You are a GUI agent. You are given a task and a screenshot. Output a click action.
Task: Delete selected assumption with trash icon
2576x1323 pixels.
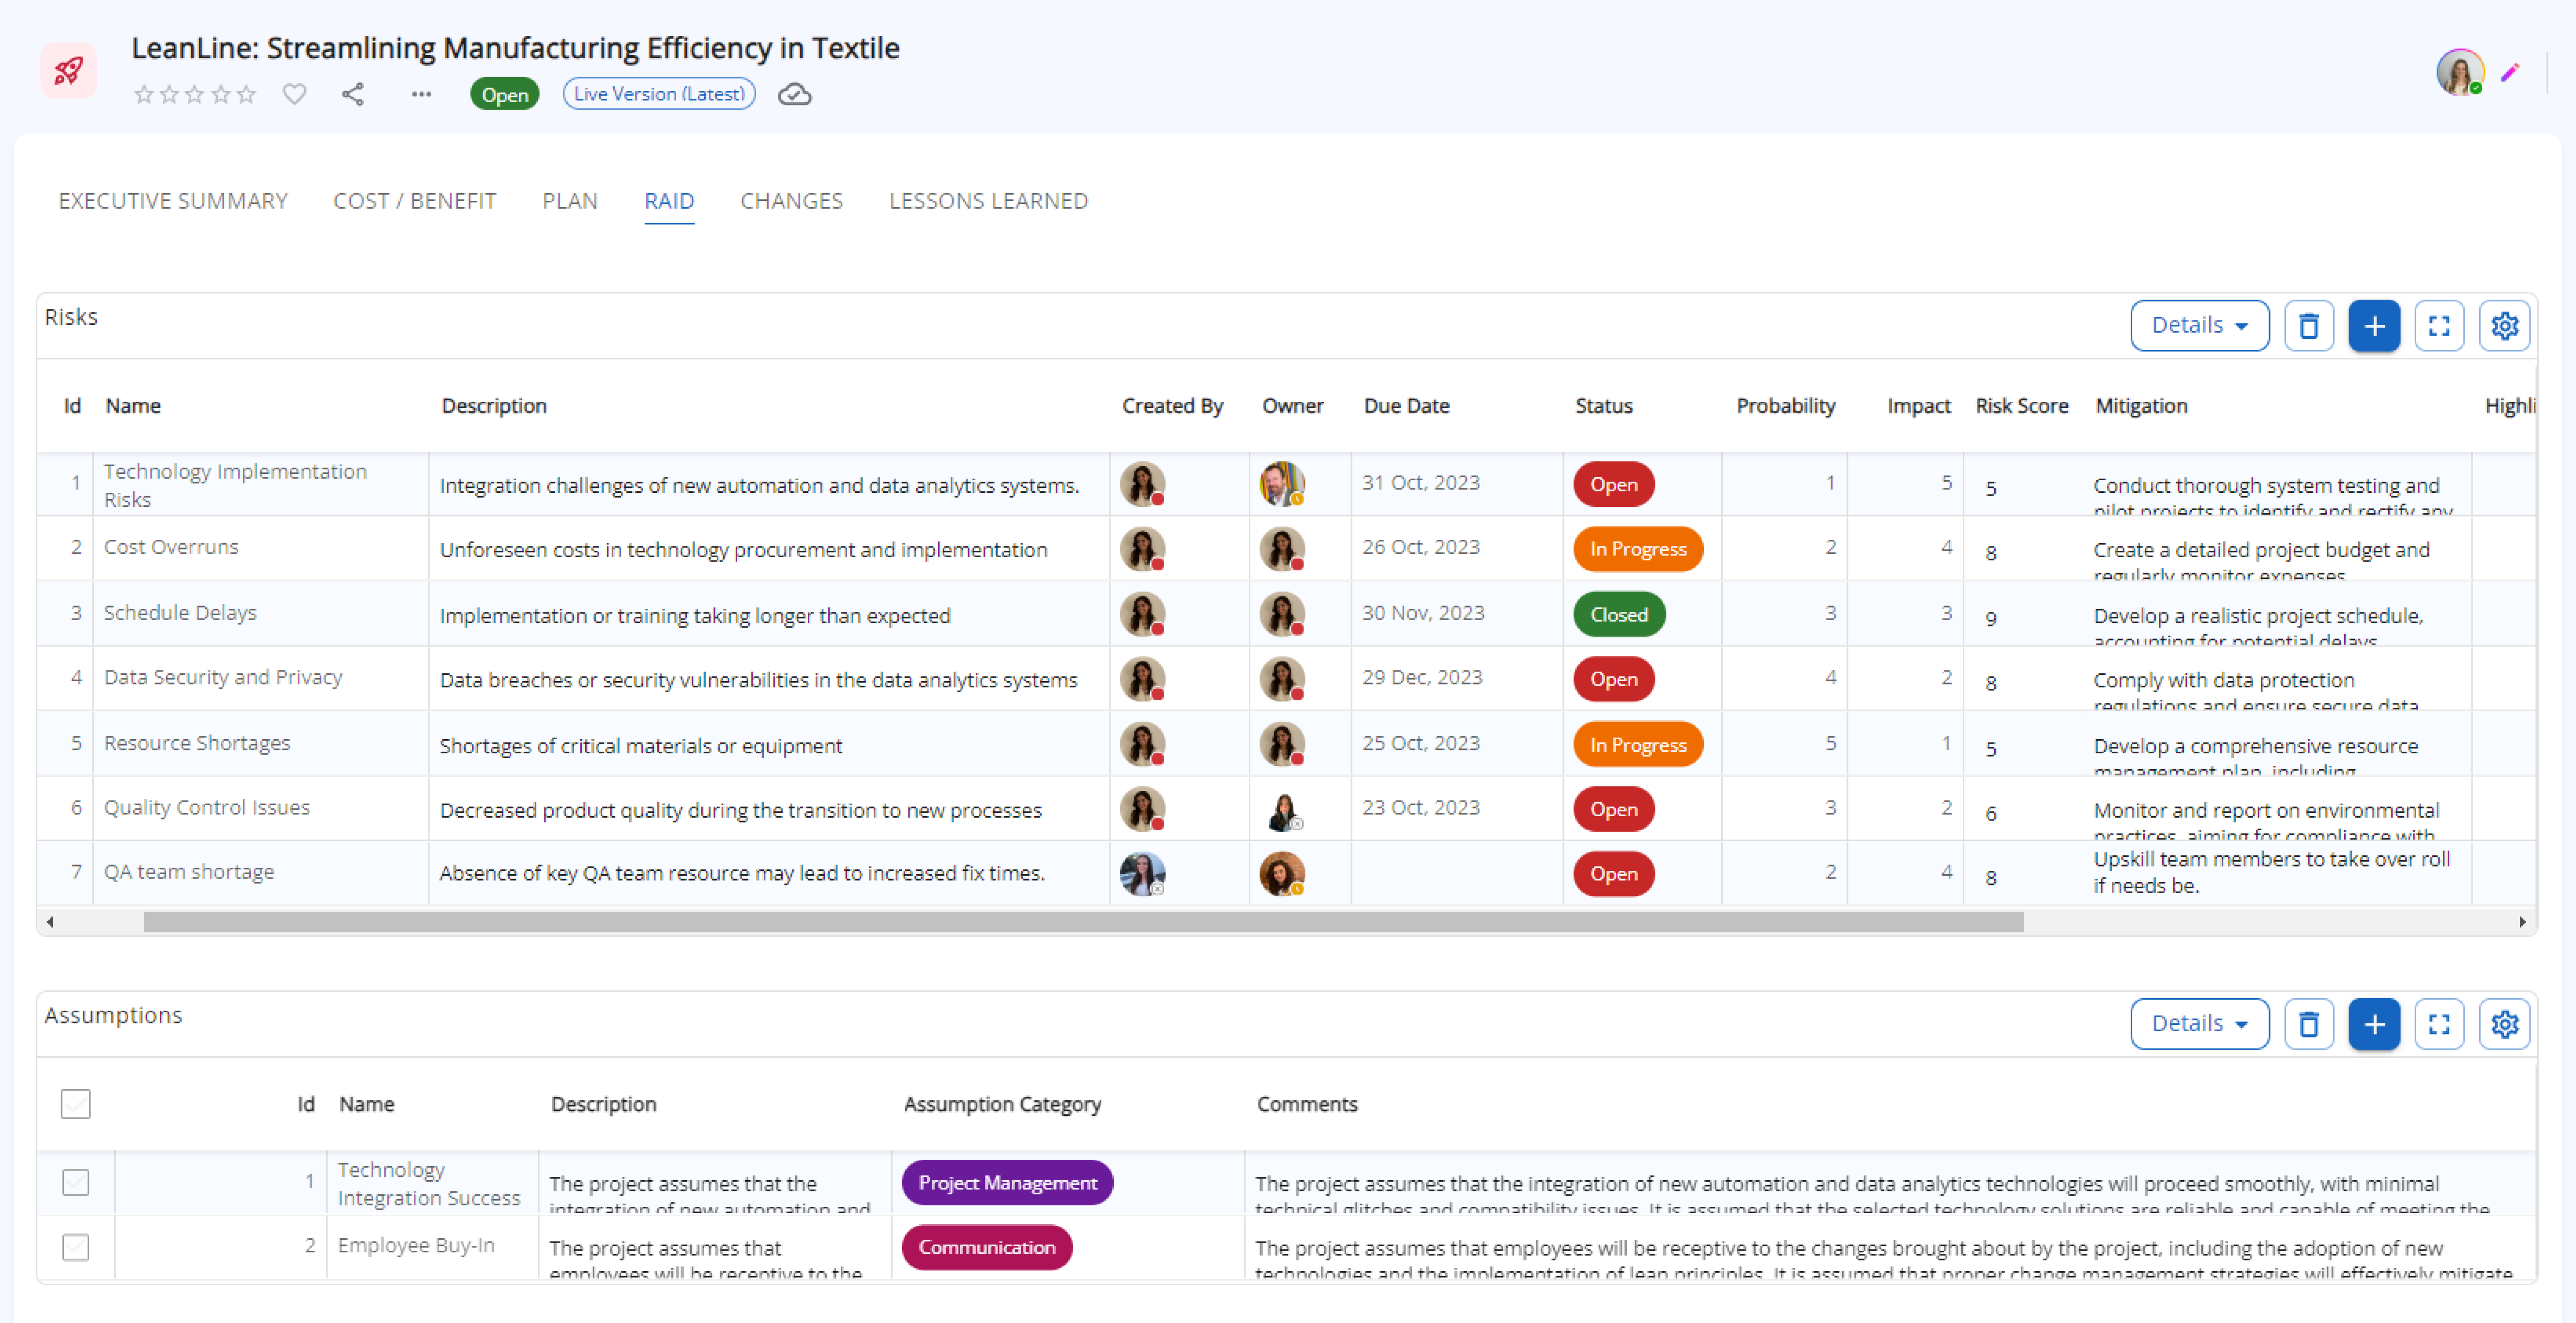[2309, 1024]
